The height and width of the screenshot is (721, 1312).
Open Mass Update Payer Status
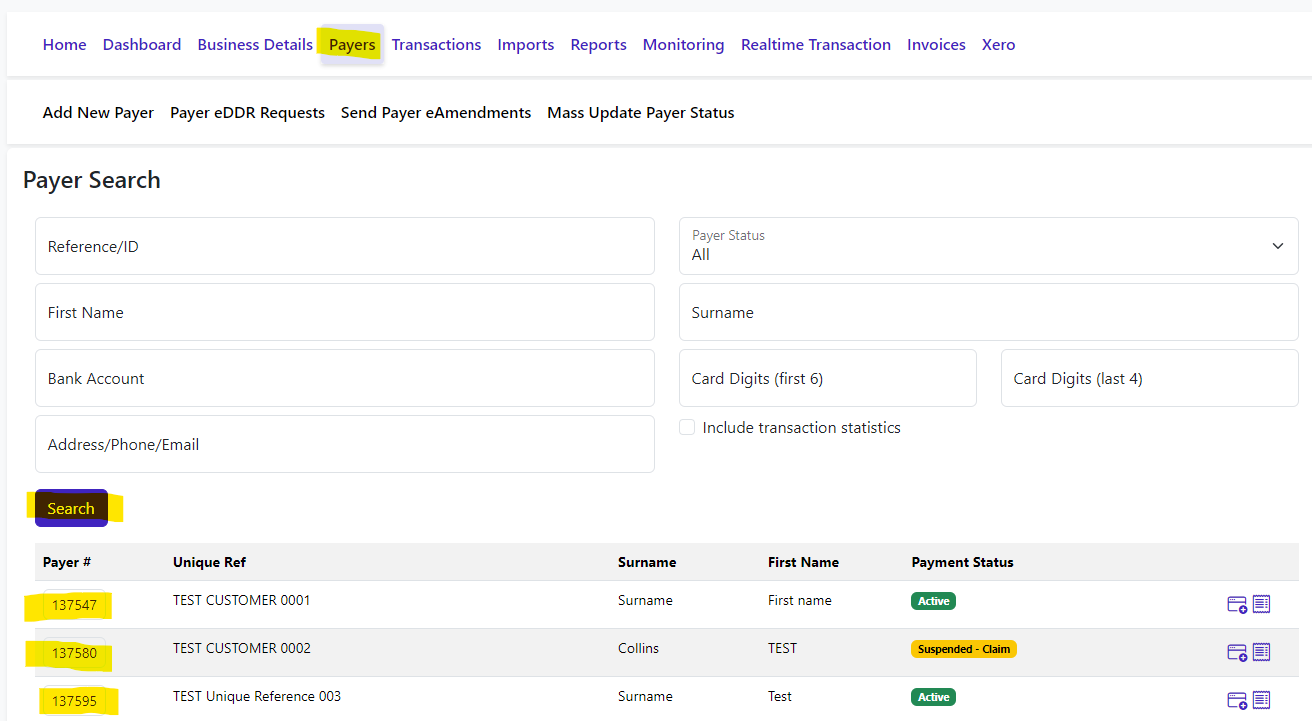[640, 113]
